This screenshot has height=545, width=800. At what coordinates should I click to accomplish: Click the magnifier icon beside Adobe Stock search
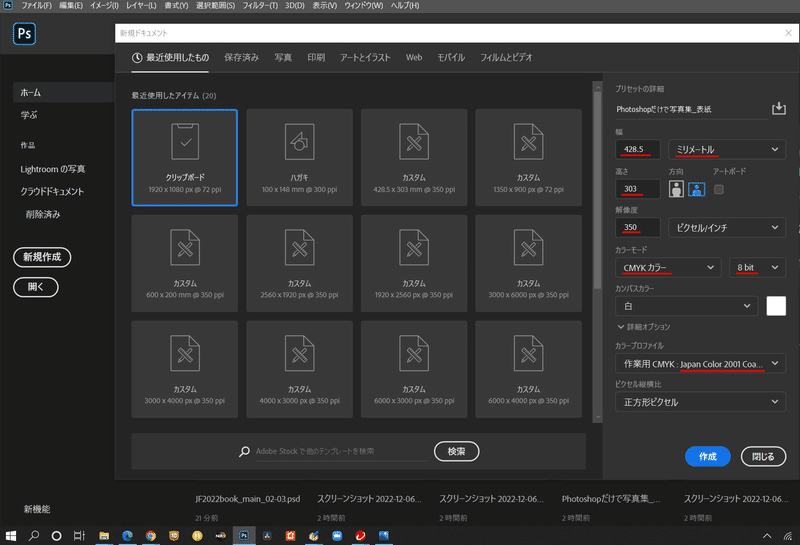(x=244, y=451)
